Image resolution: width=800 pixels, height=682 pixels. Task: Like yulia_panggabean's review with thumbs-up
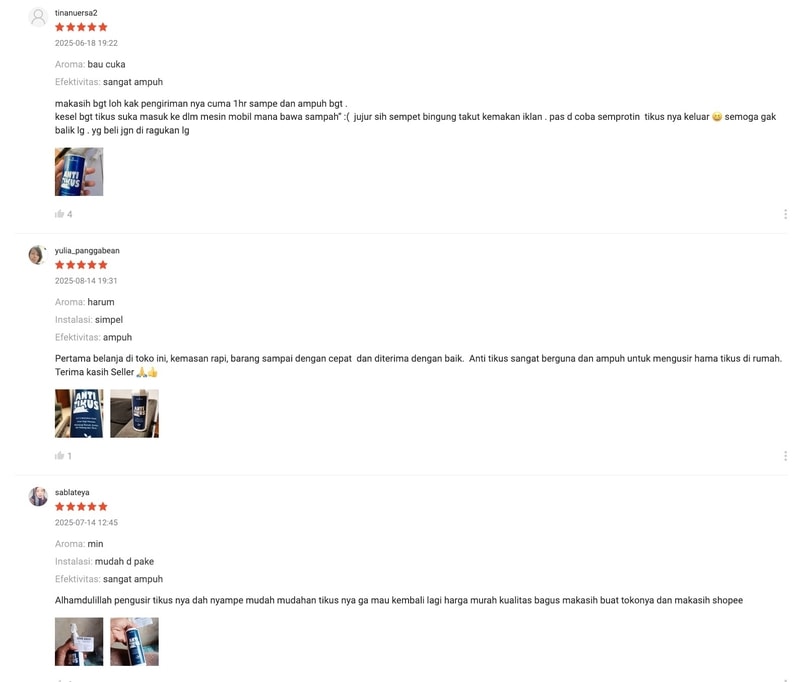pyautogui.click(x=60, y=456)
